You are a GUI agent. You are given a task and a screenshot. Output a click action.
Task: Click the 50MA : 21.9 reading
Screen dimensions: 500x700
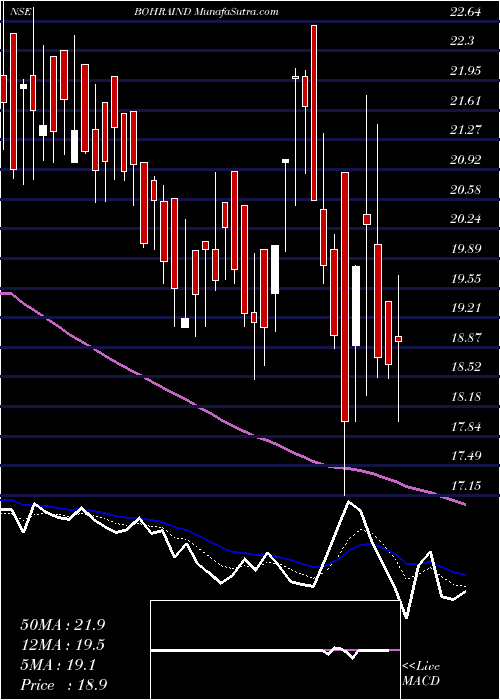click(63, 625)
